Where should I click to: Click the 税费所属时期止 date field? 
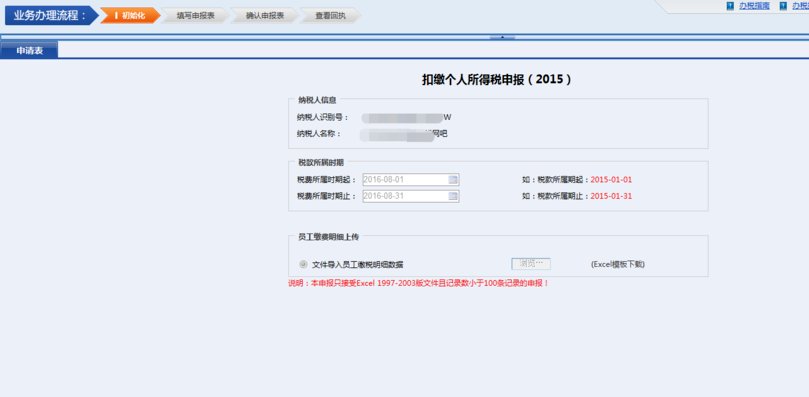pyautogui.click(x=411, y=196)
